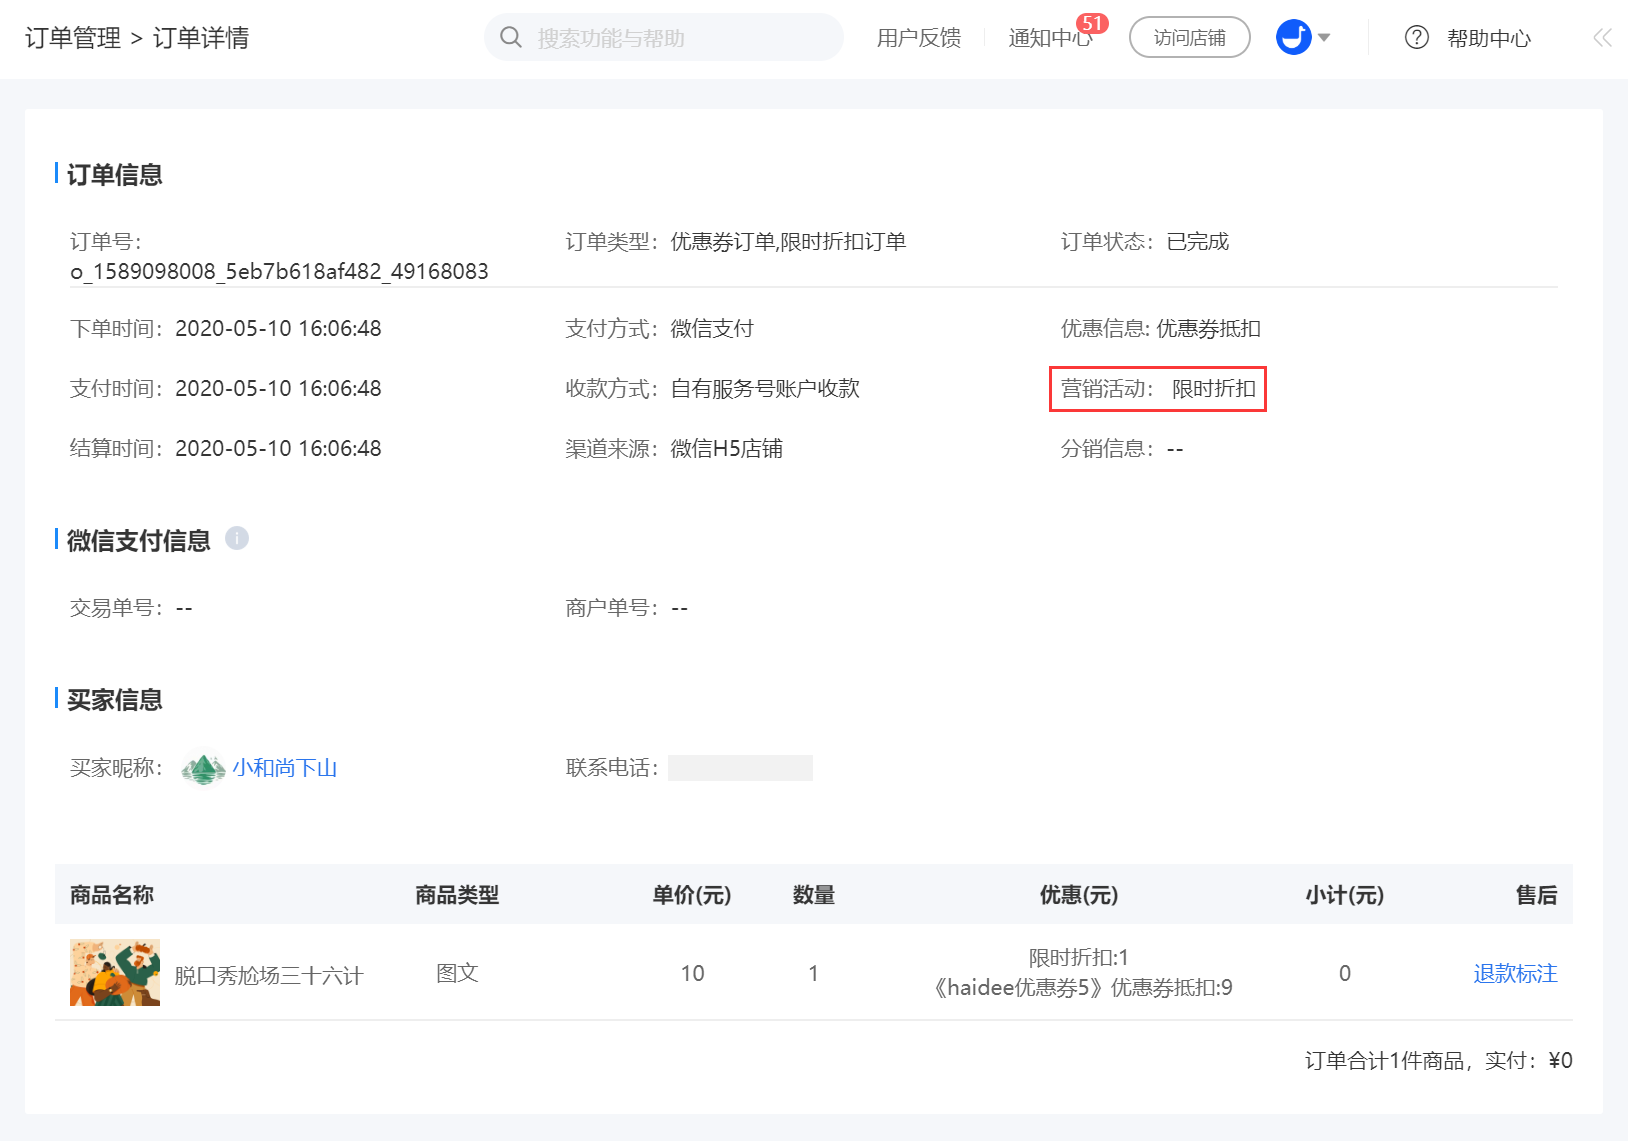The image size is (1628, 1141).
Task: Click the info icon beside 微信支付信息
Action: click(x=237, y=538)
